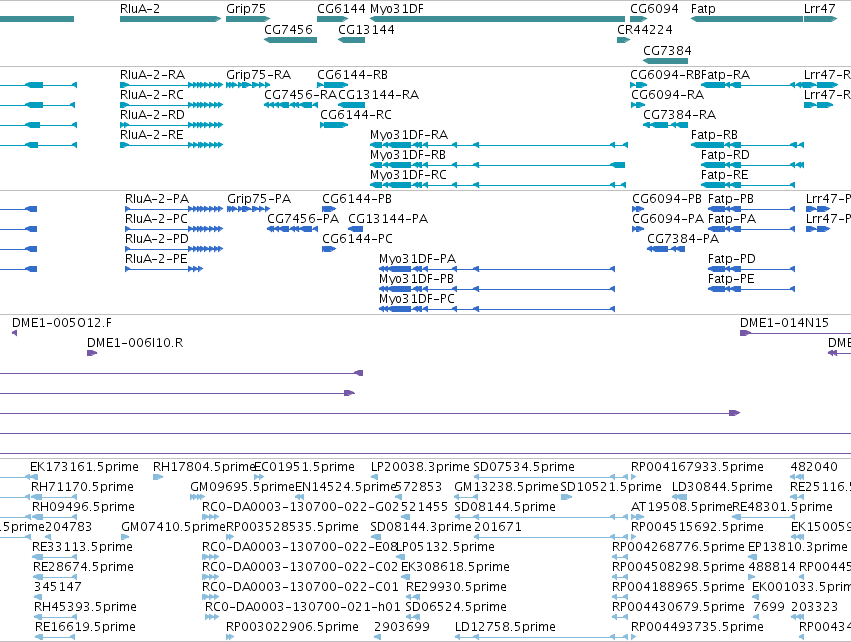Image resolution: width=851 pixels, height=642 pixels.
Task: Click the DME1-005O12.F BAC end label
Action: point(62,323)
